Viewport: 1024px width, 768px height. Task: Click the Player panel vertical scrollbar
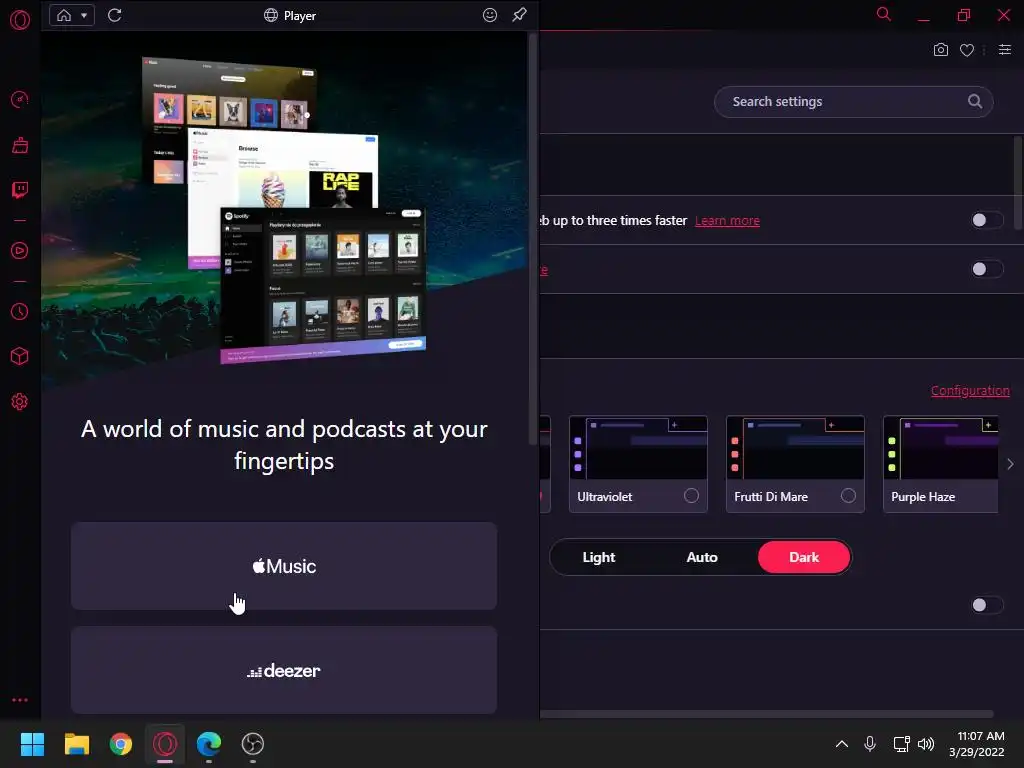coord(533,239)
